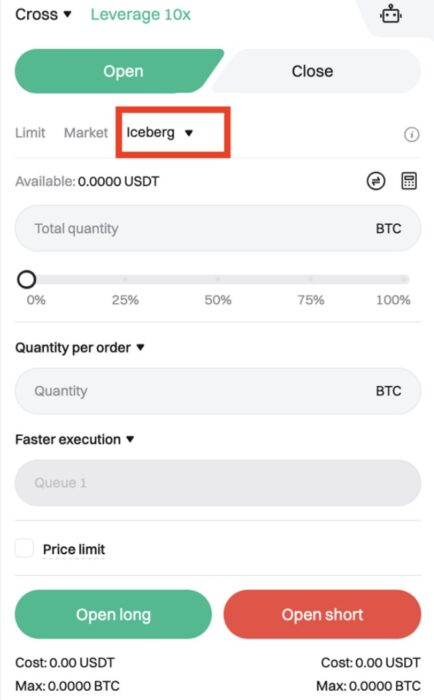Set the quantity slider to 100%
434x700 pixels.
pos(403,279)
